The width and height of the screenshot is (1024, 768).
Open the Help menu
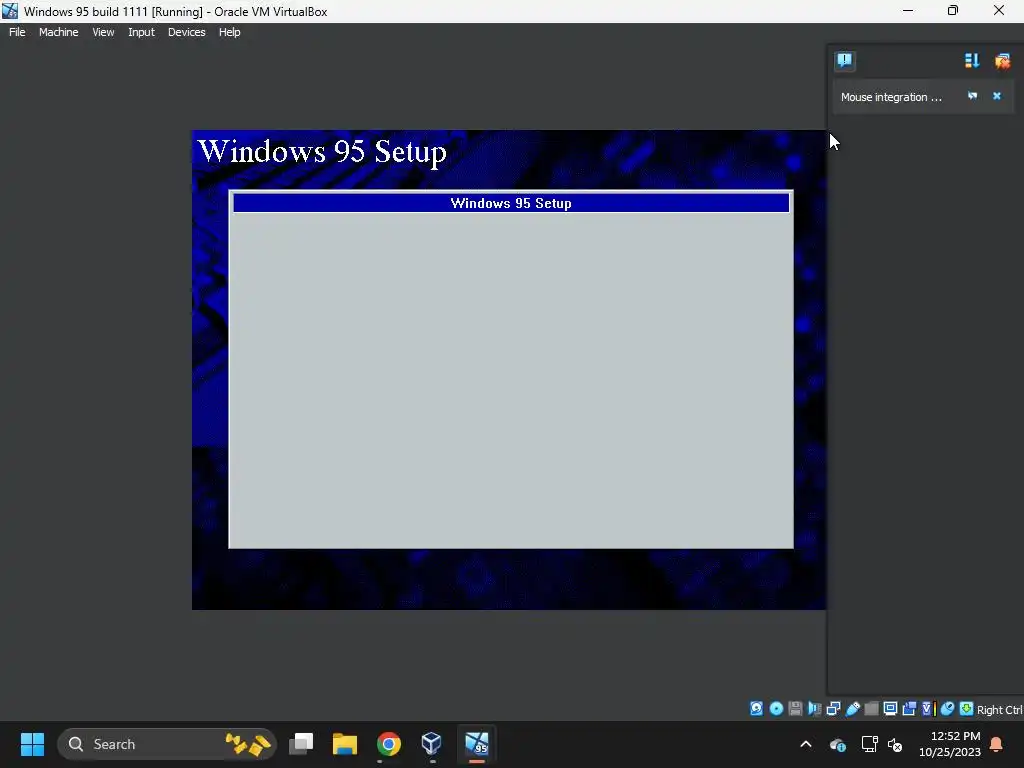229,32
